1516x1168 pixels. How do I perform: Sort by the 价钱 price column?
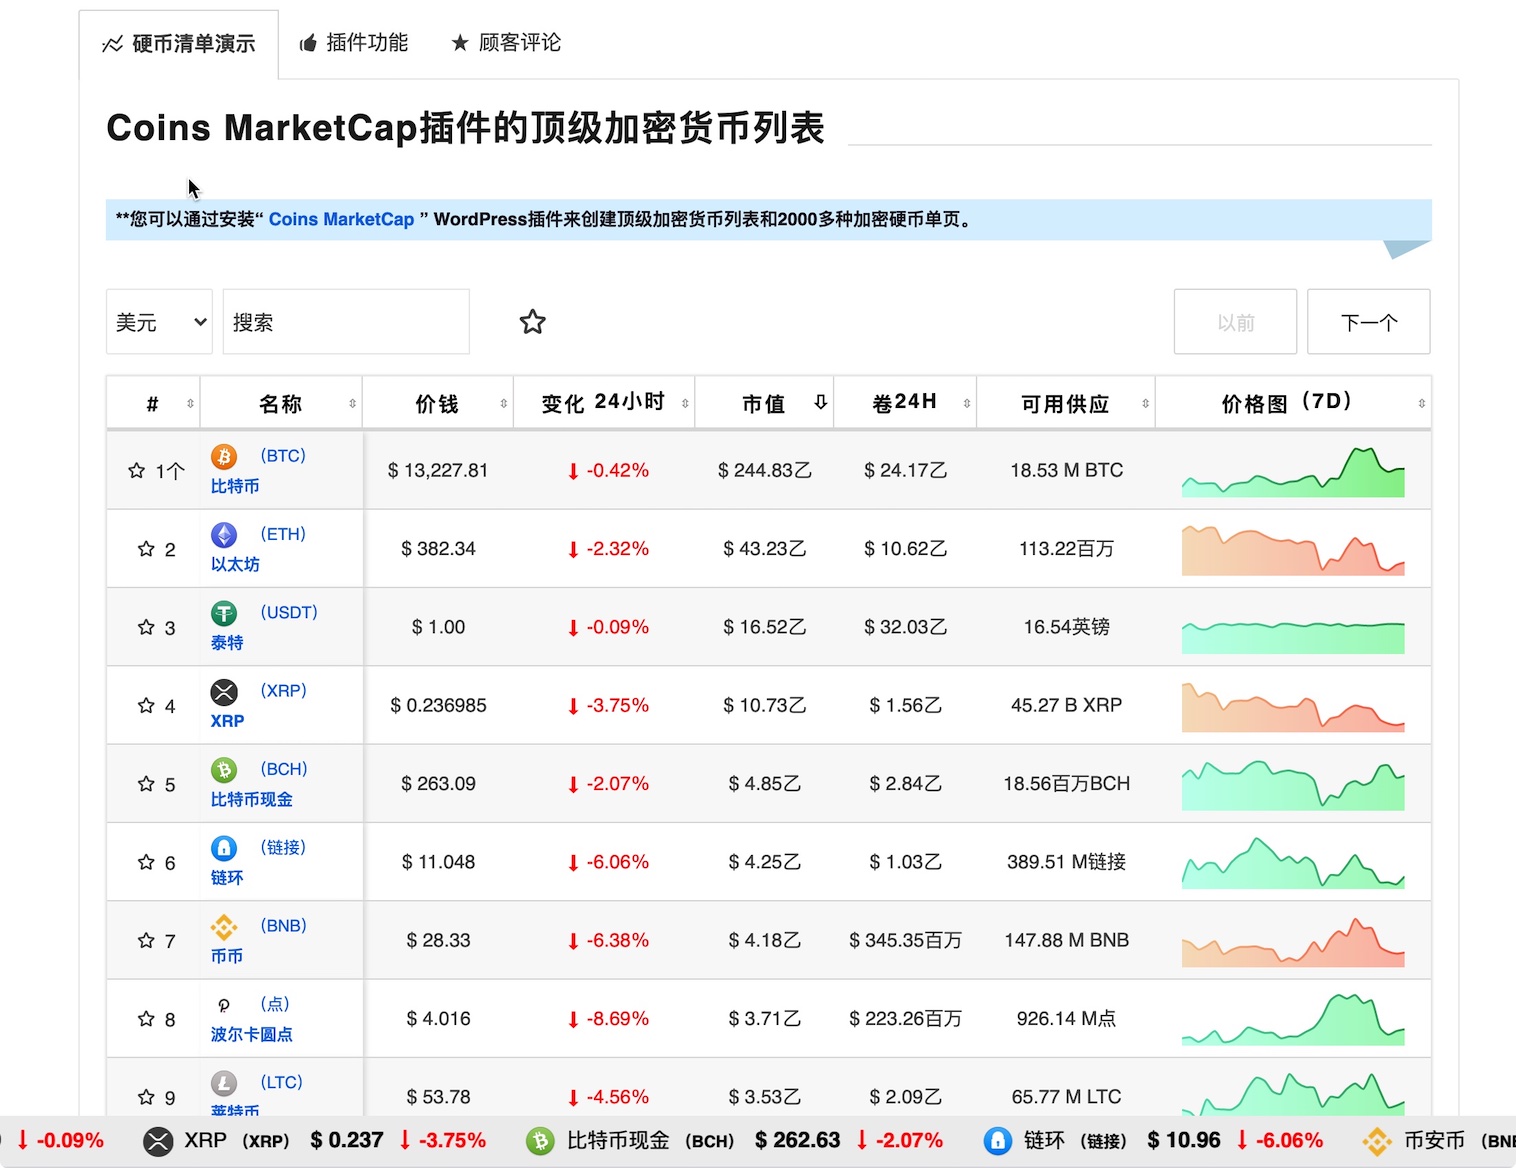(438, 403)
